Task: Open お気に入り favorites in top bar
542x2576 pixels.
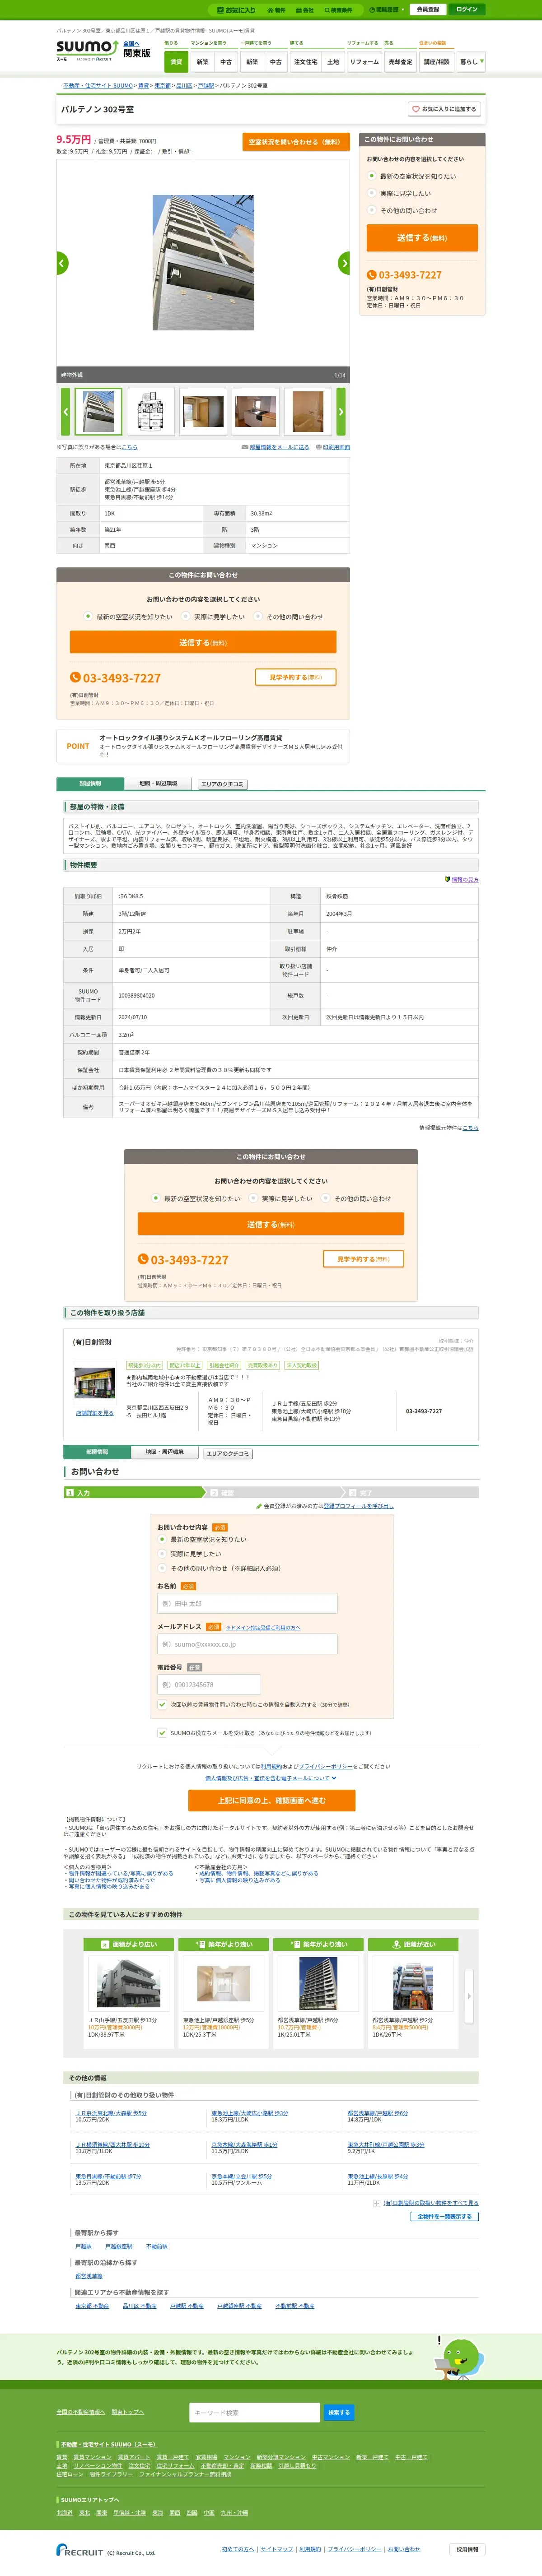Action: (237, 9)
